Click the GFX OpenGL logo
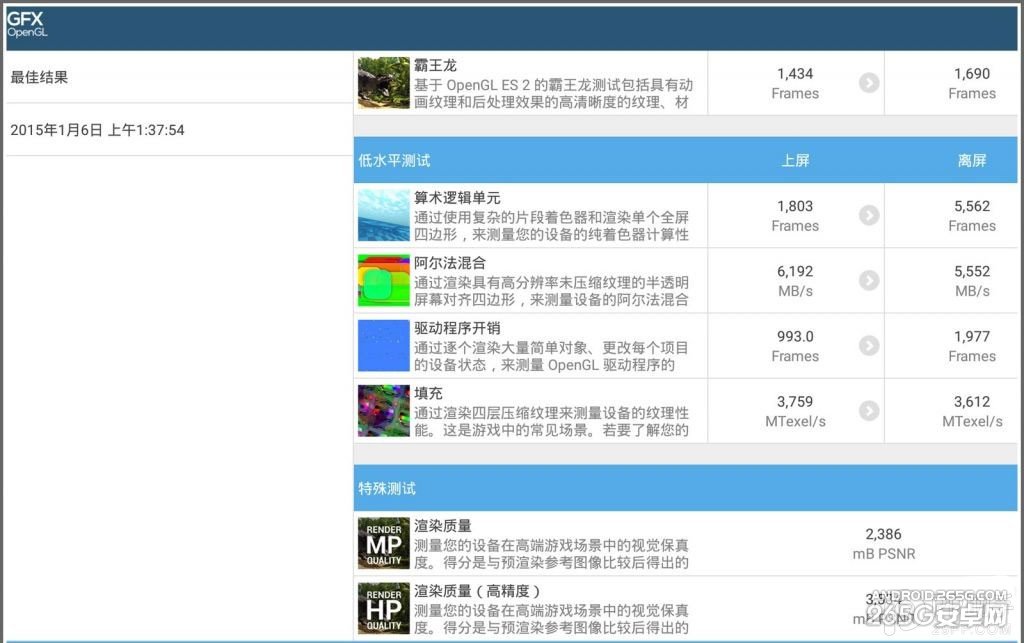Viewport: 1024px width, 643px height. point(27,24)
